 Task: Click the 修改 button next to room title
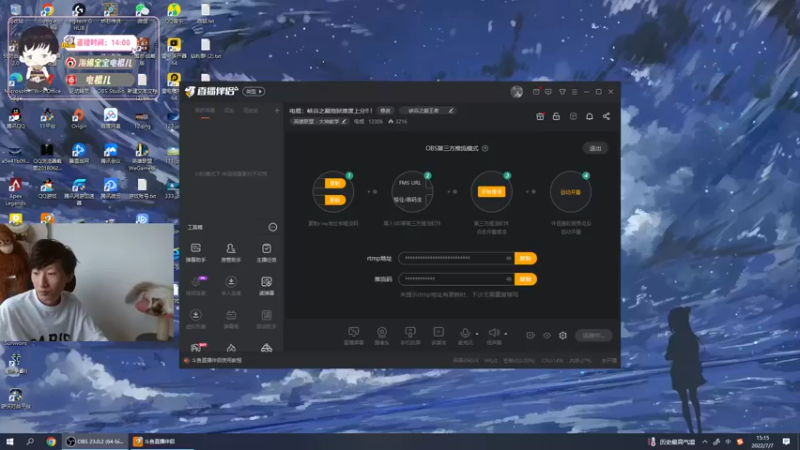click(x=385, y=111)
